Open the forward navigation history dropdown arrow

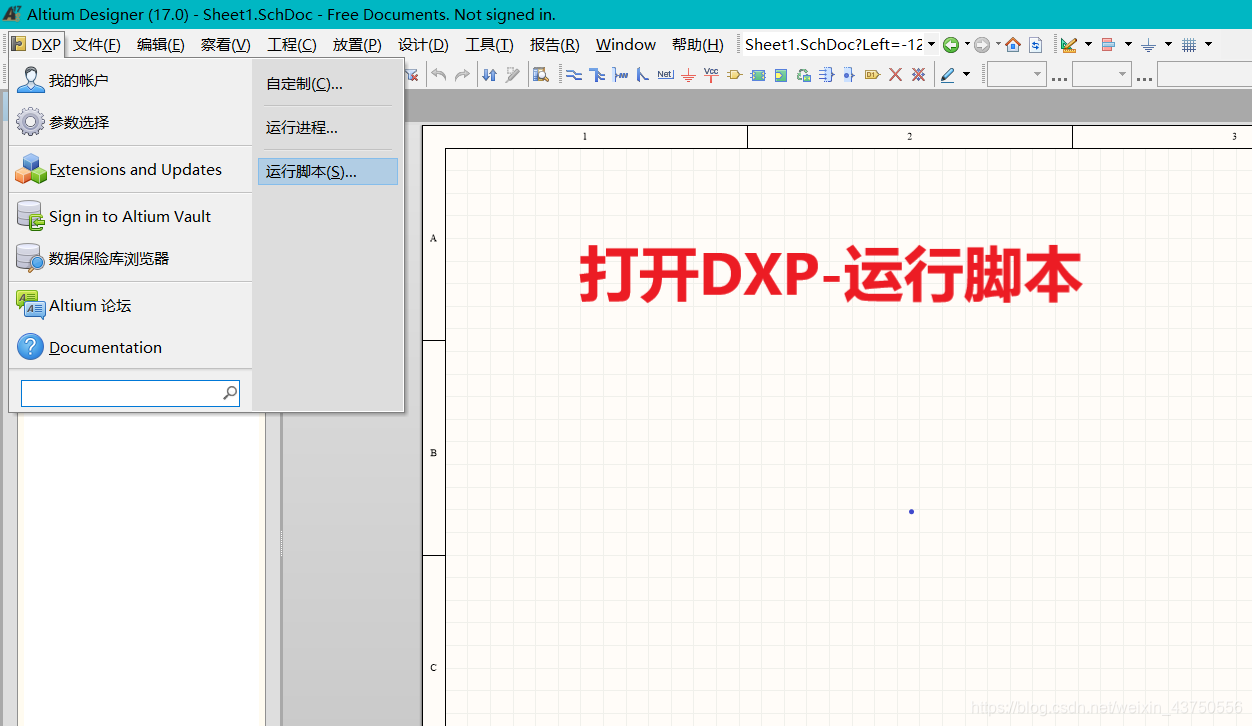point(998,44)
